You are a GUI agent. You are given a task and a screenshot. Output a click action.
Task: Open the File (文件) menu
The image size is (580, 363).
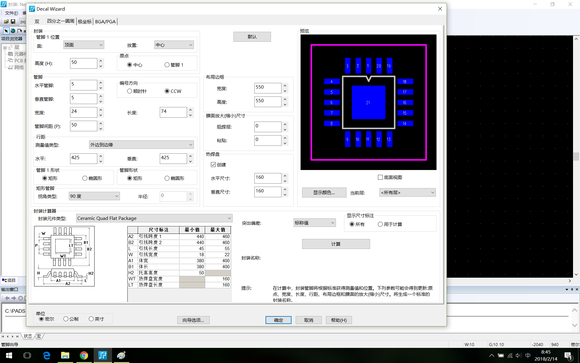pyautogui.click(x=11, y=13)
